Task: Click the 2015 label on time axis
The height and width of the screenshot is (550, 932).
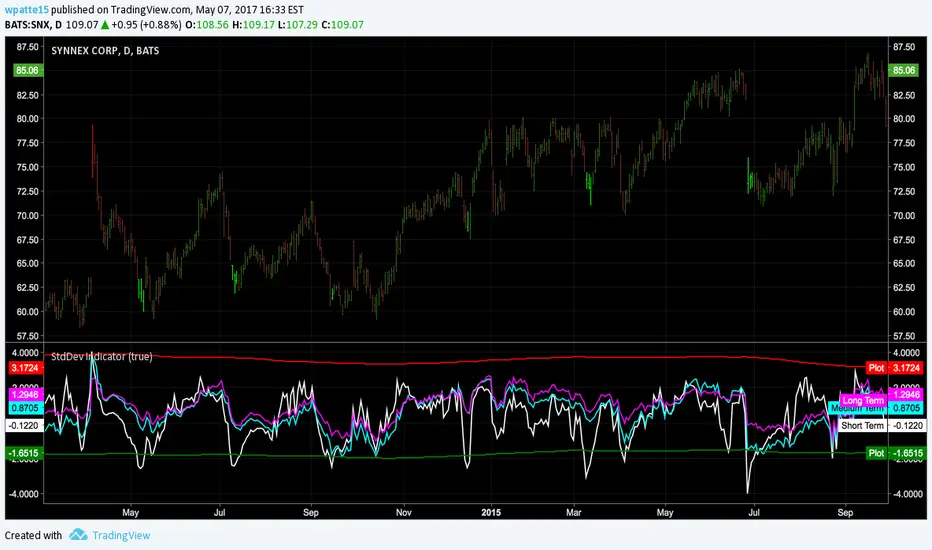Action: coord(491,512)
